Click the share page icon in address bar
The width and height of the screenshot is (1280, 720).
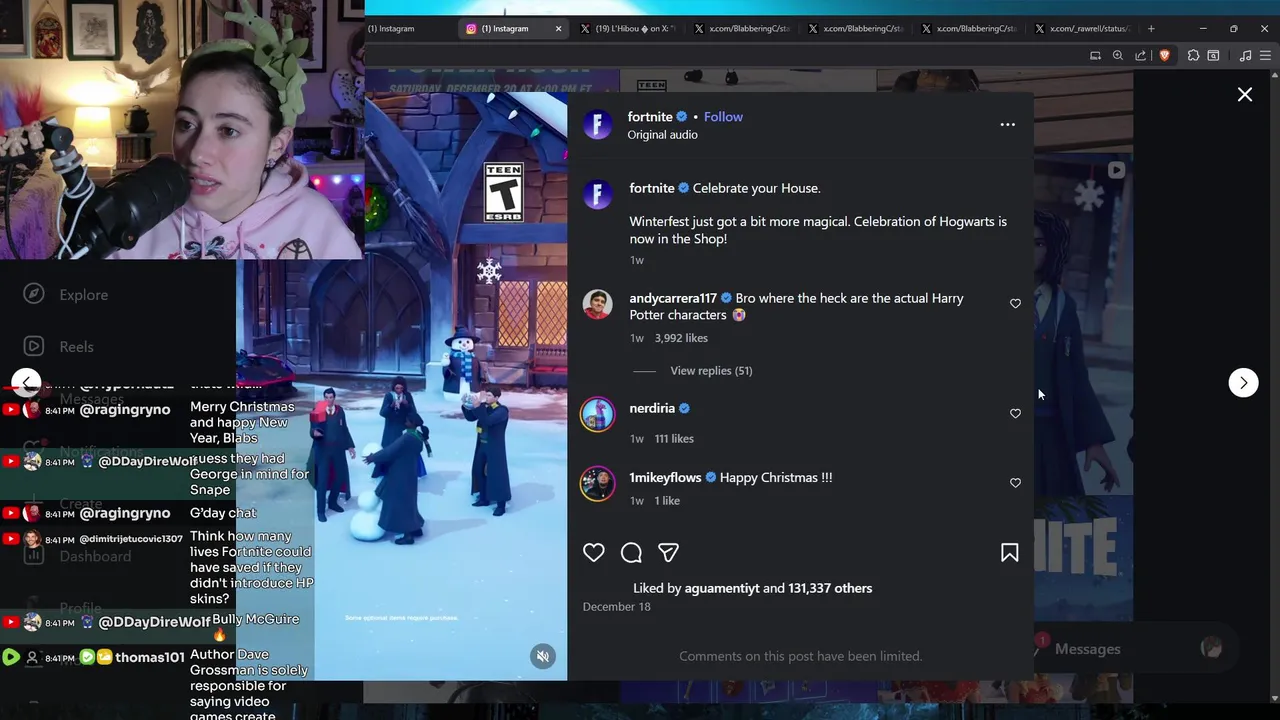(x=1141, y=56)
